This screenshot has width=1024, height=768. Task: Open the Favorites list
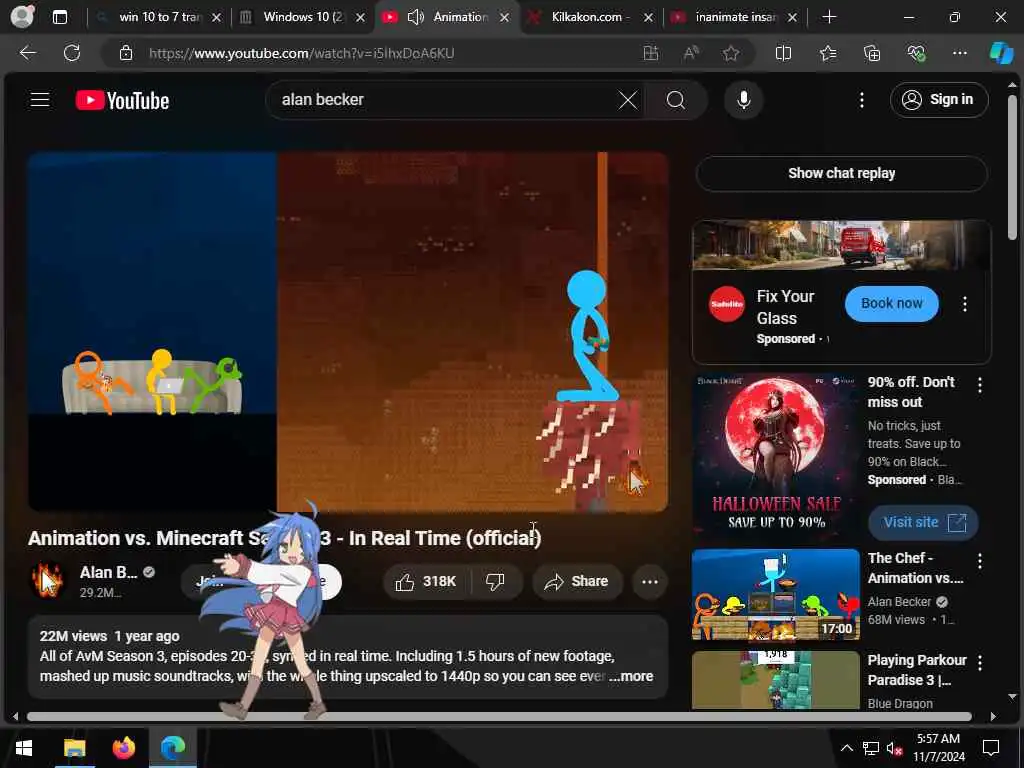828,53
